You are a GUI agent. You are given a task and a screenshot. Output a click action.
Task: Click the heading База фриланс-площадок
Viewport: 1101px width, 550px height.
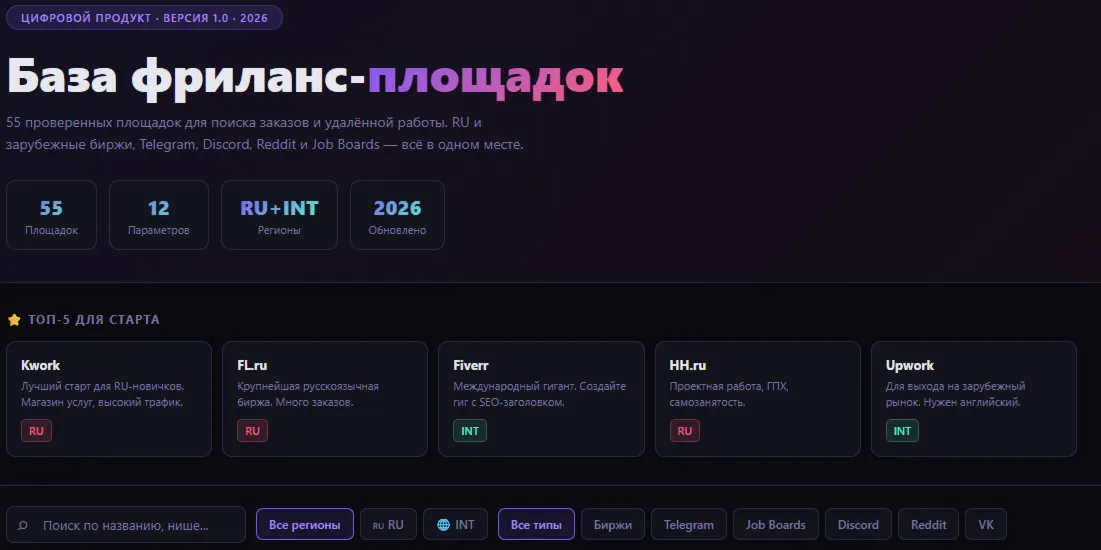(315, 76)
